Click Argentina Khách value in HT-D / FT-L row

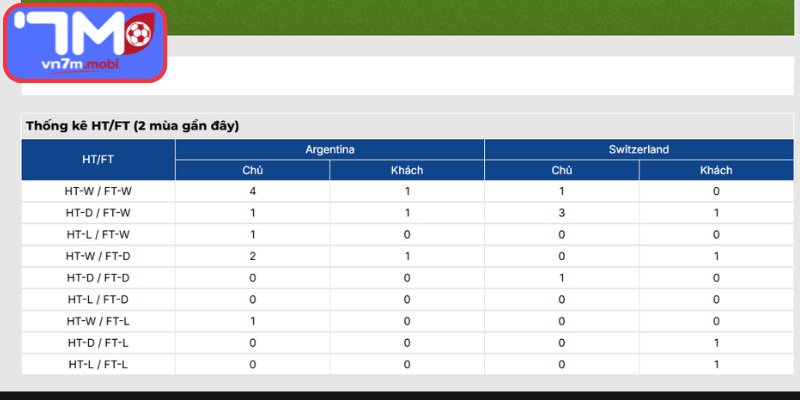pos(407,343)
